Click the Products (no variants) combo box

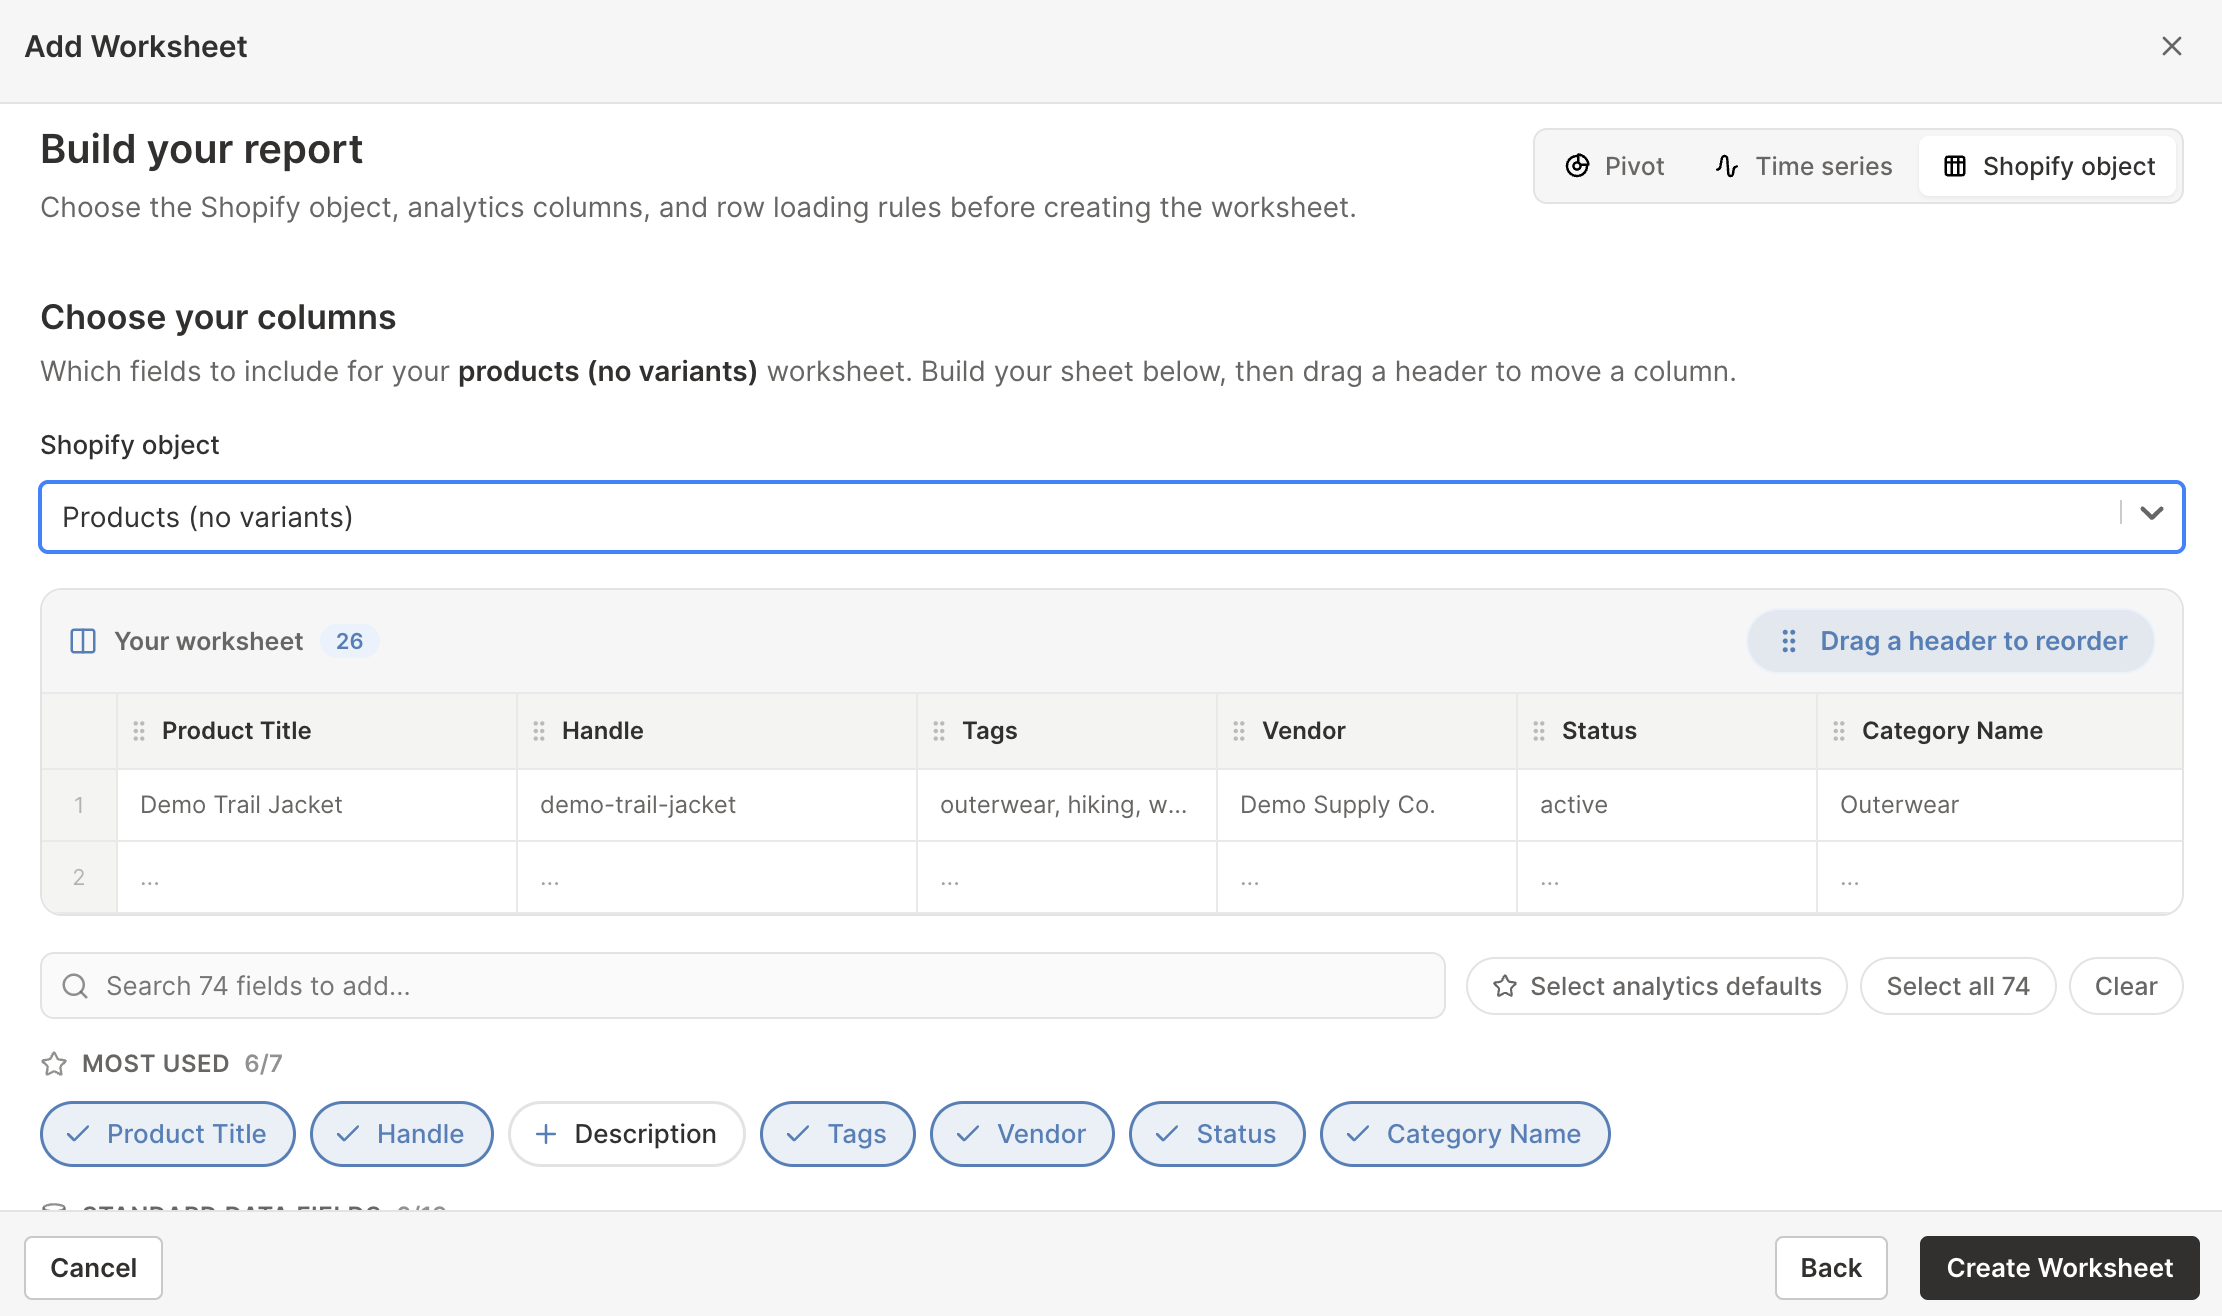(1111, 517)
